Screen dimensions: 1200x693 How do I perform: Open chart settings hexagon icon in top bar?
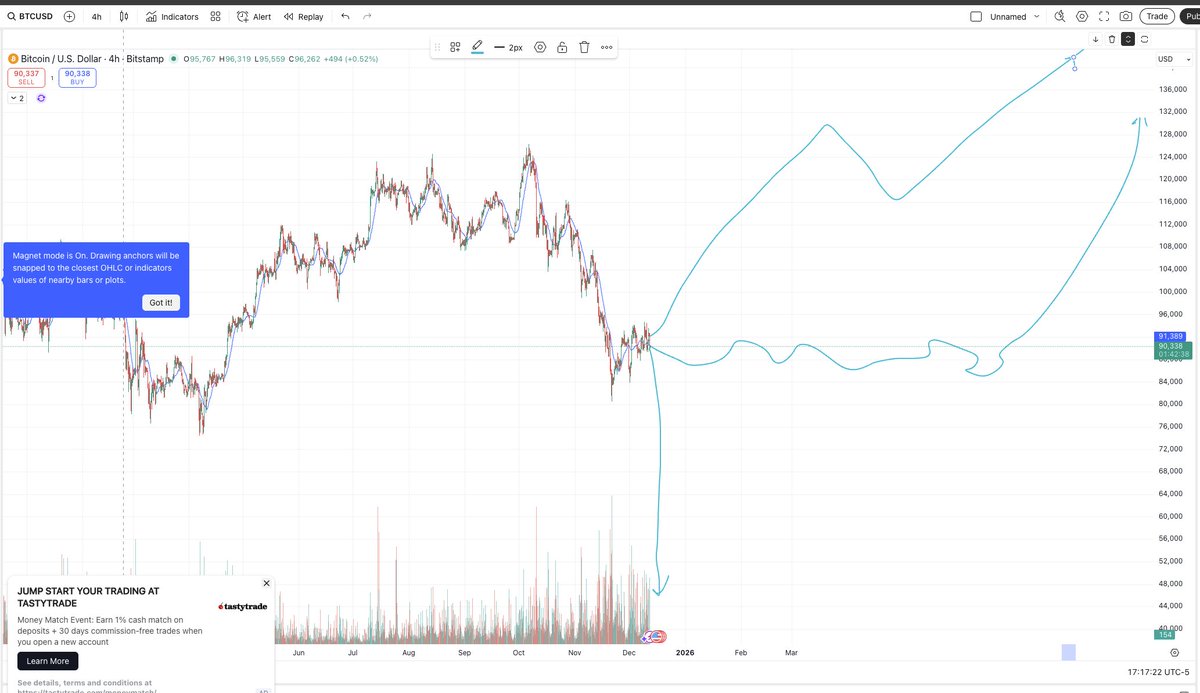(1082, 16)
